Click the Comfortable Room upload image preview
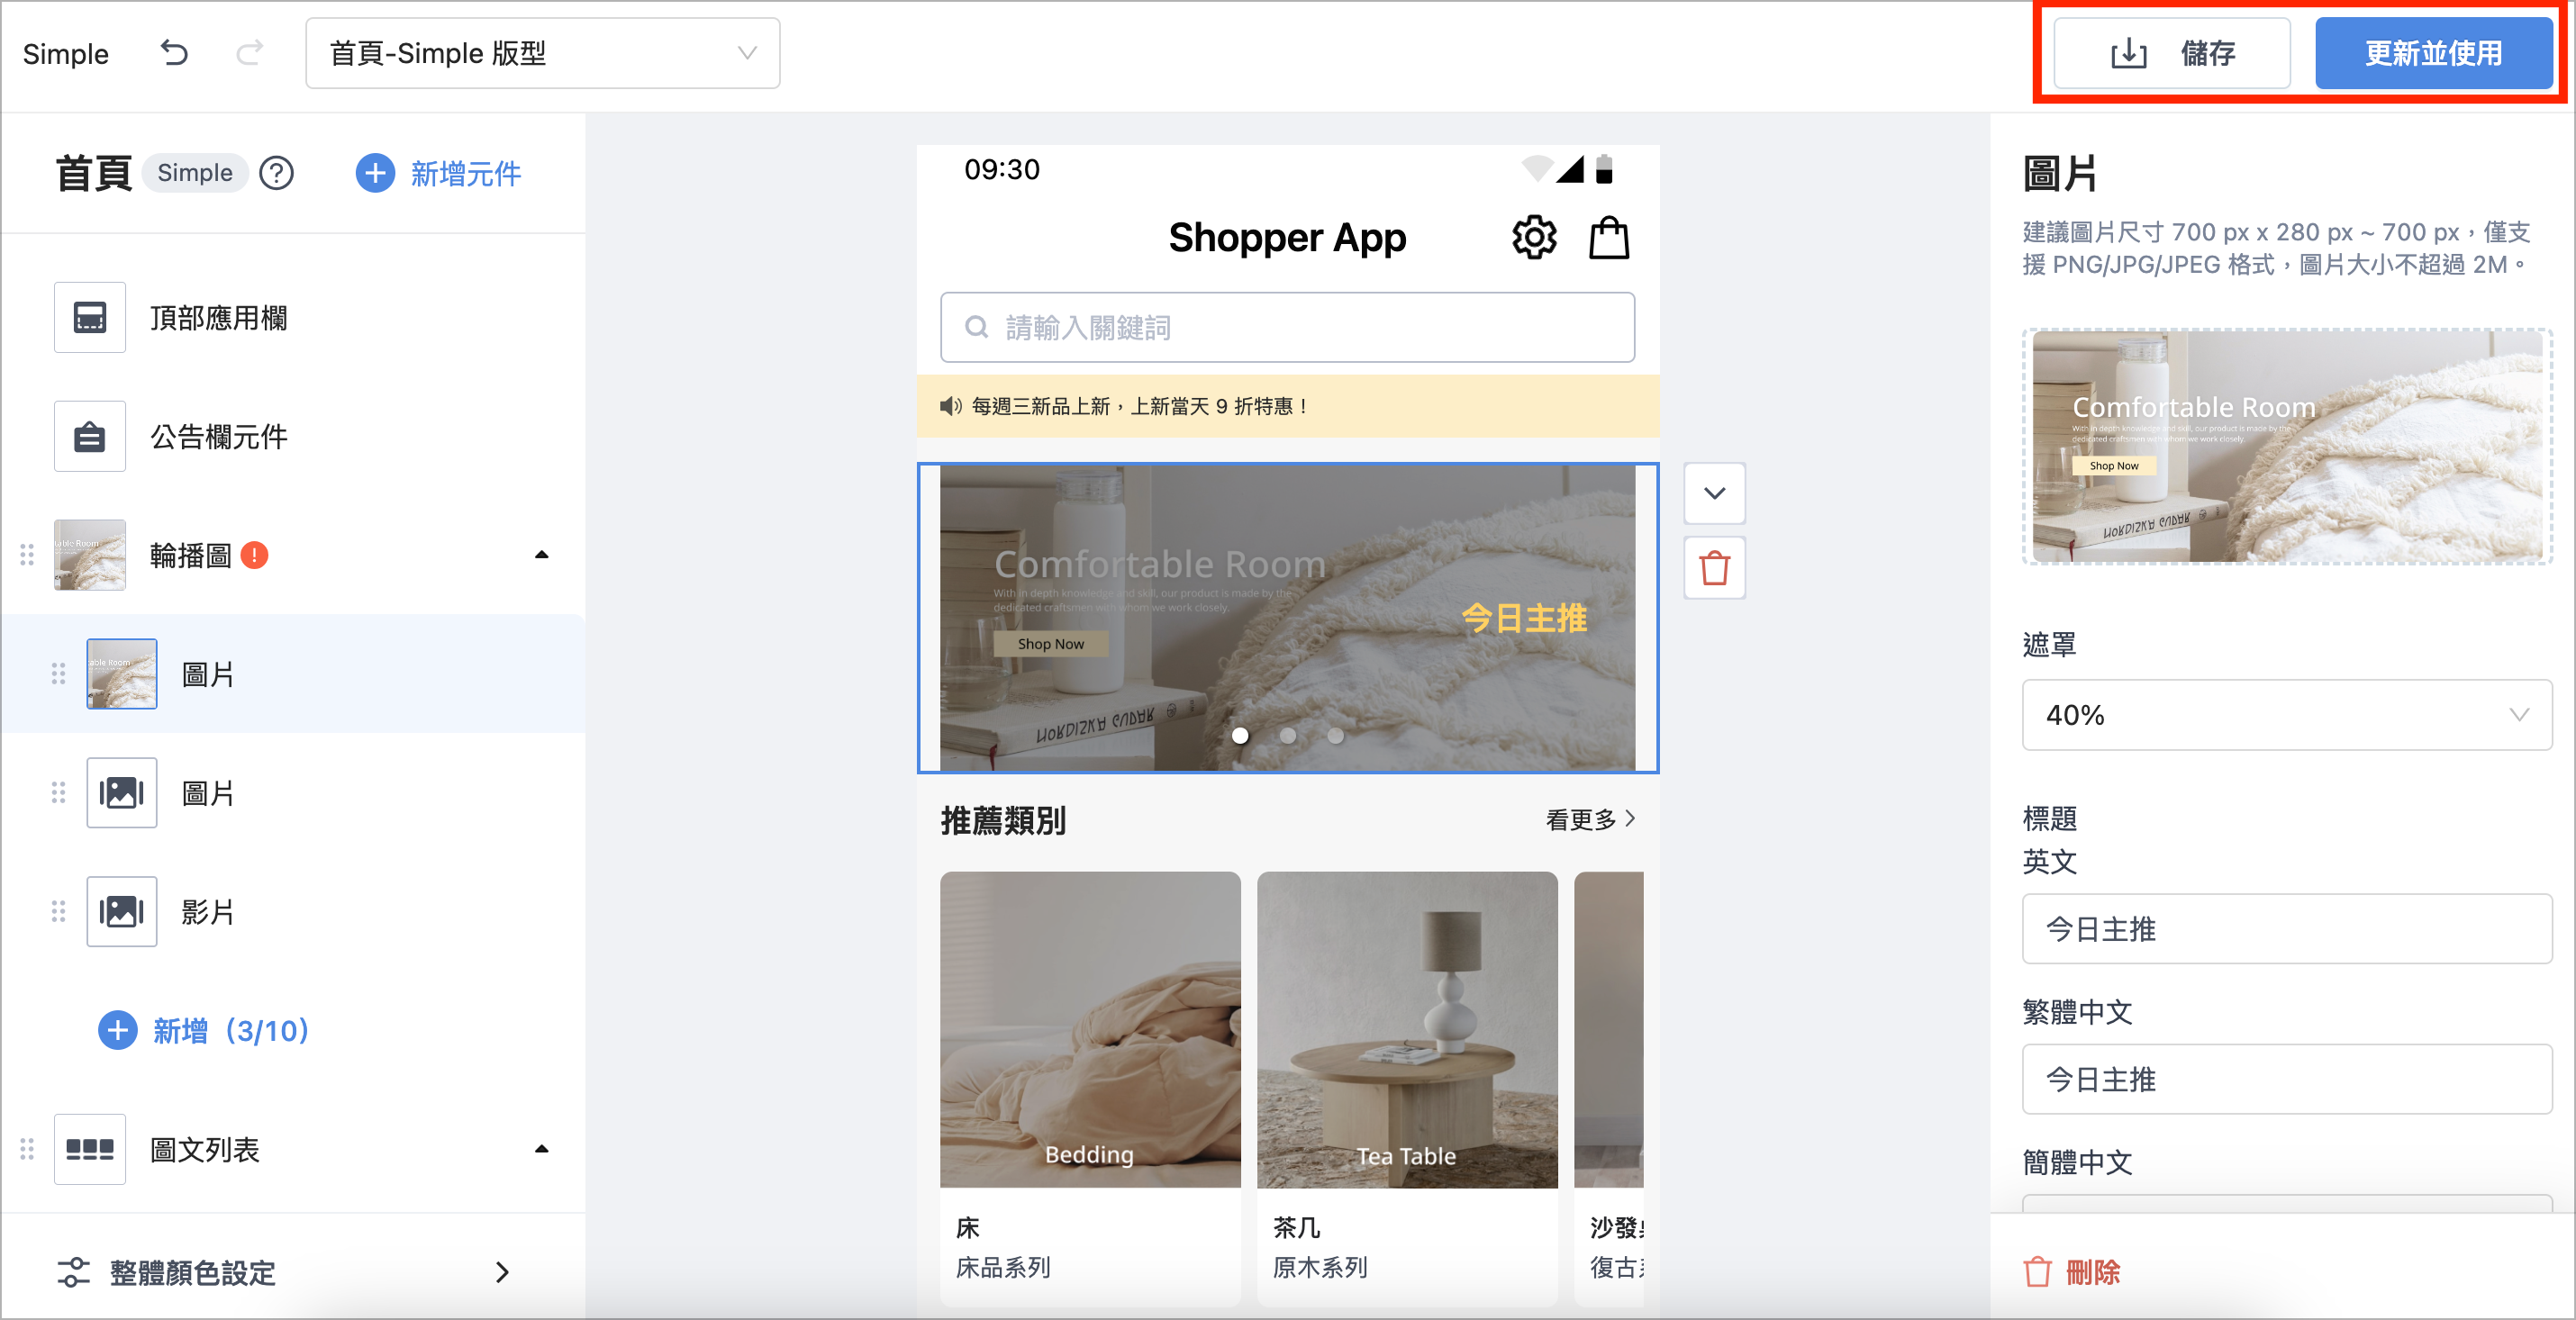Viewport: 2576px width, 1320px height. click(2287, 446)
